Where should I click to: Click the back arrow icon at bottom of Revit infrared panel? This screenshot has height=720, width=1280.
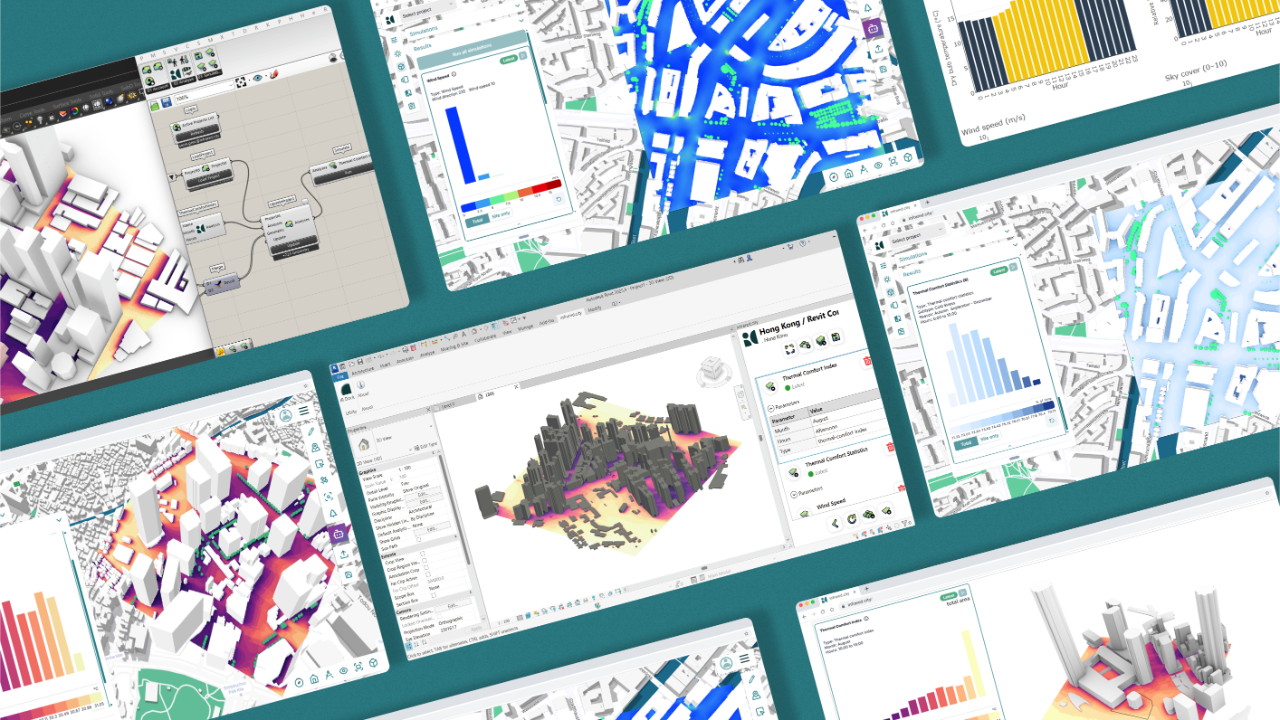[835, 523]
